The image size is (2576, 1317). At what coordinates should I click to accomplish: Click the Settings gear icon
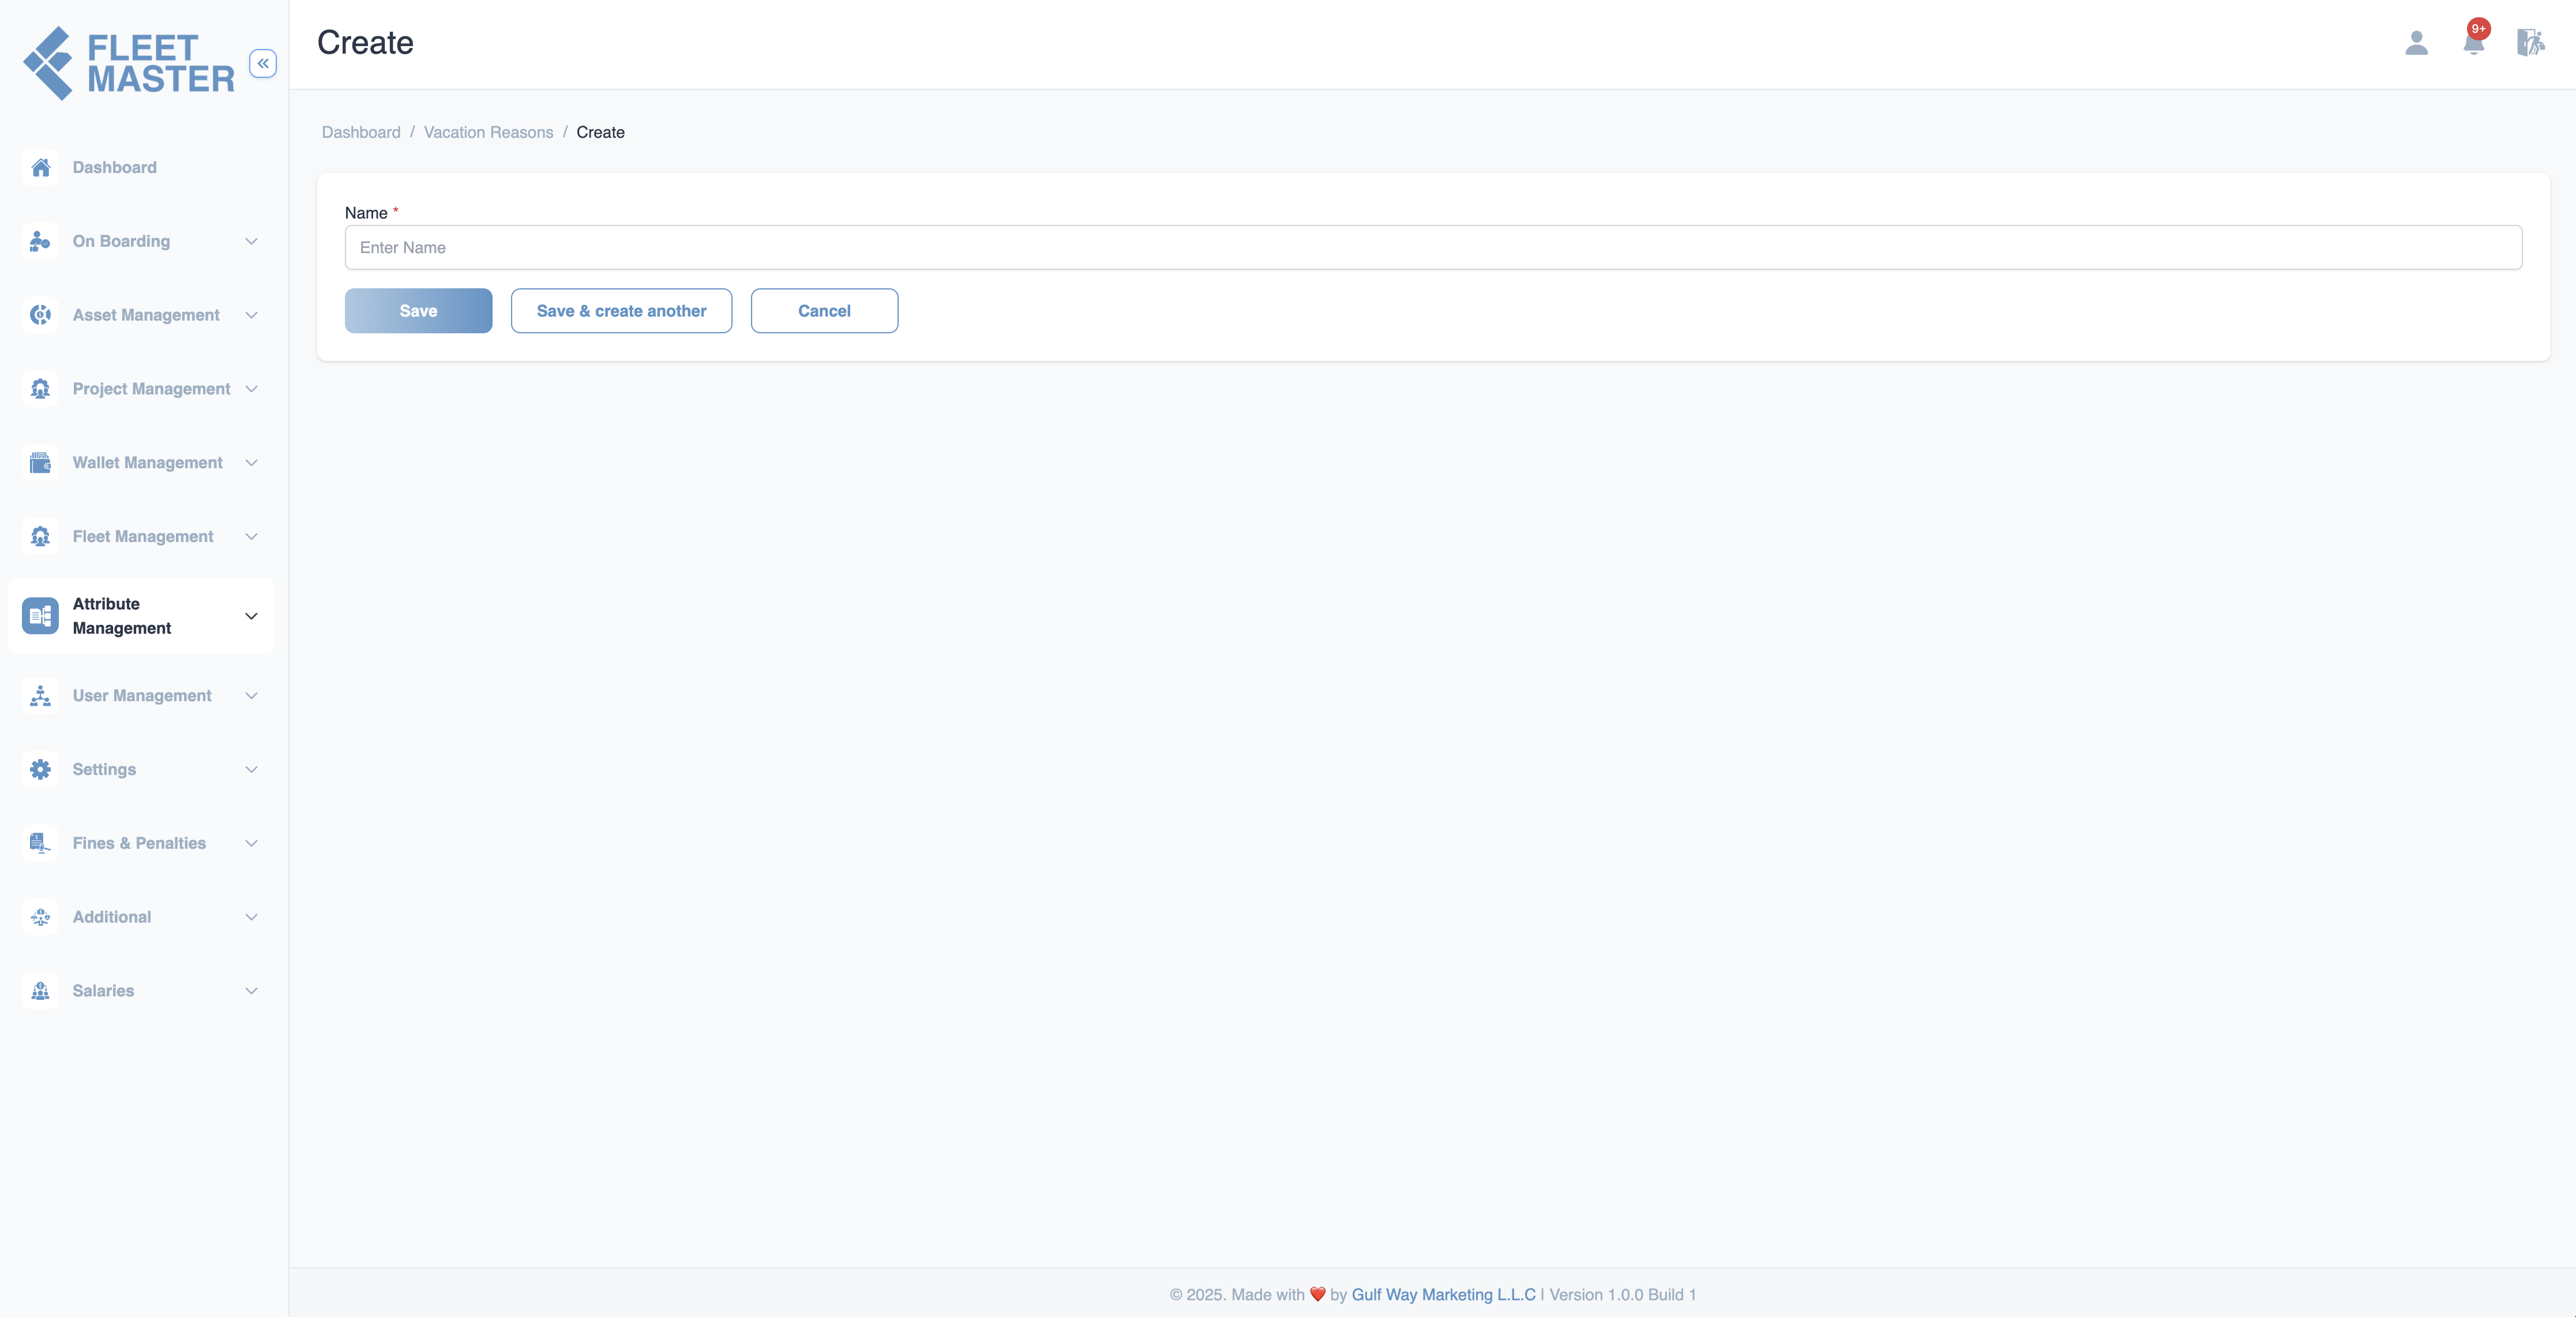[40, 770]
